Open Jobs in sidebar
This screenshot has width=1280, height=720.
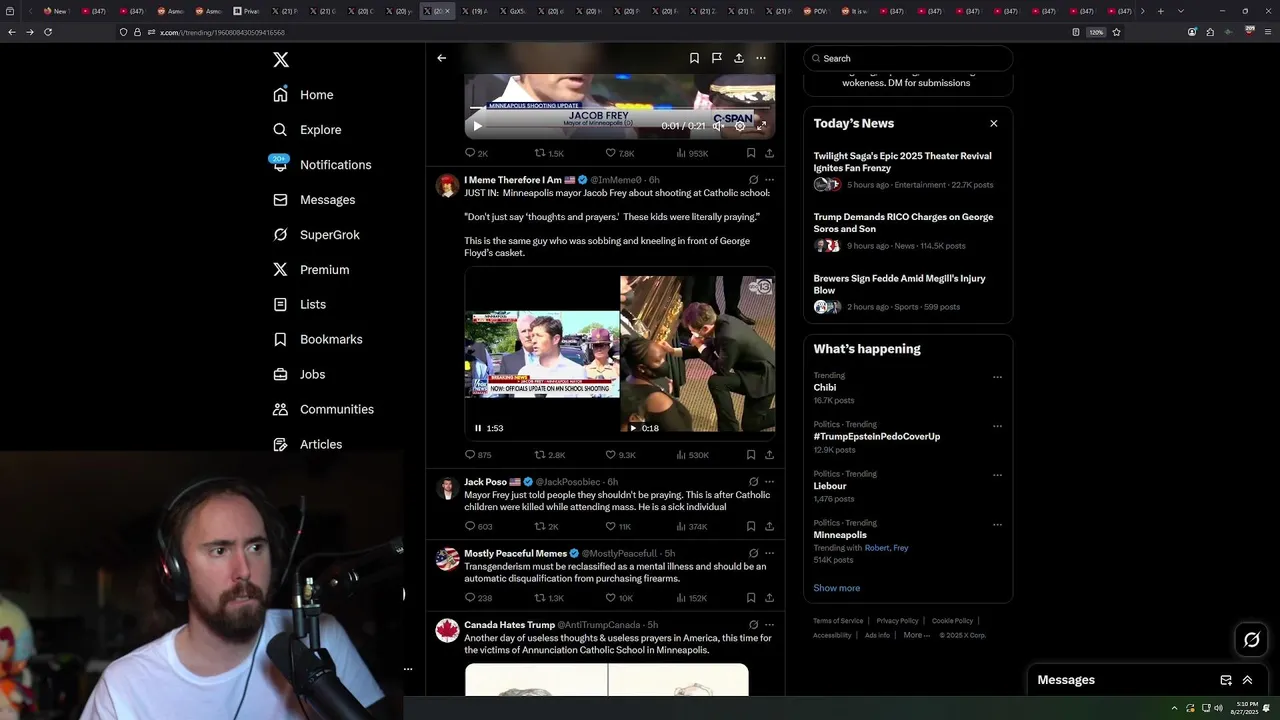(299, 375)
